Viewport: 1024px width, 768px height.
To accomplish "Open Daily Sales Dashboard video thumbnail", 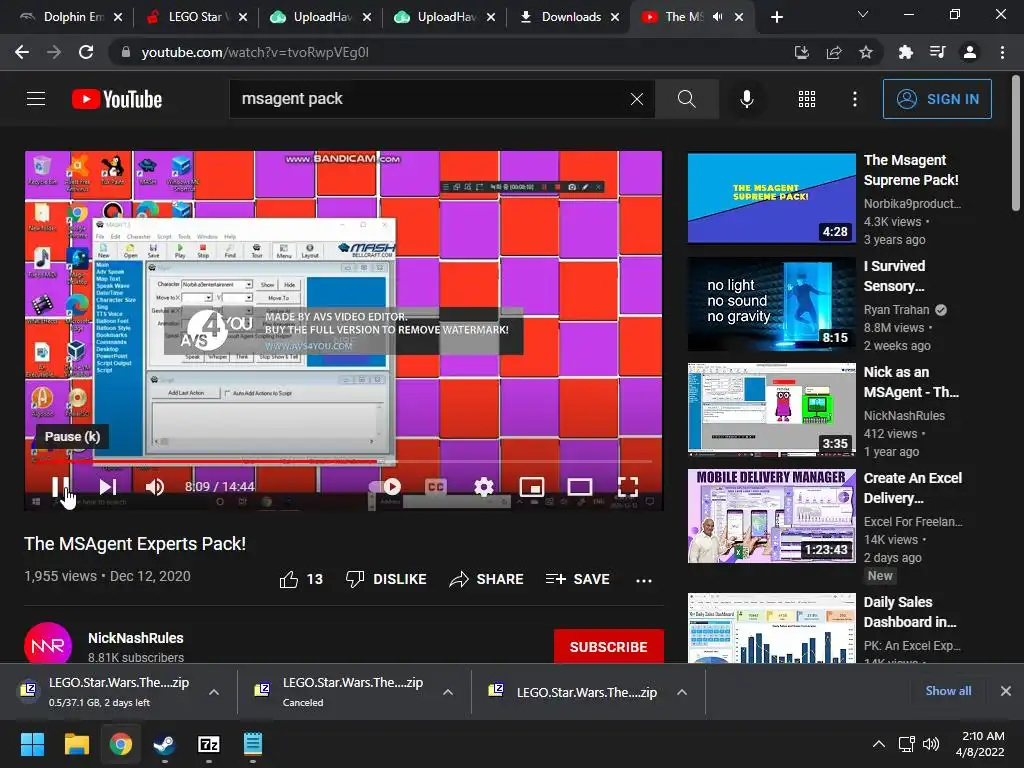I will [x=772, y=628].
